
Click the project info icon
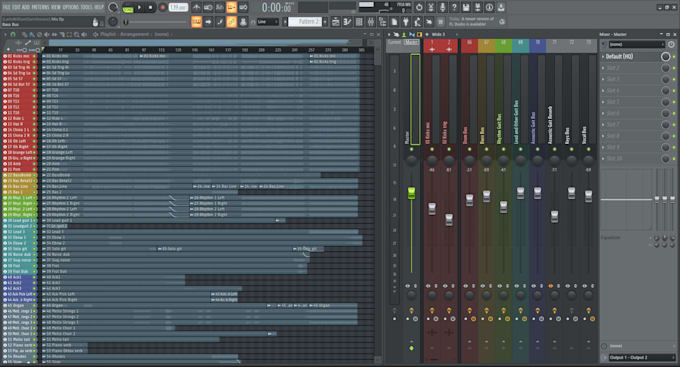(489, 7)
